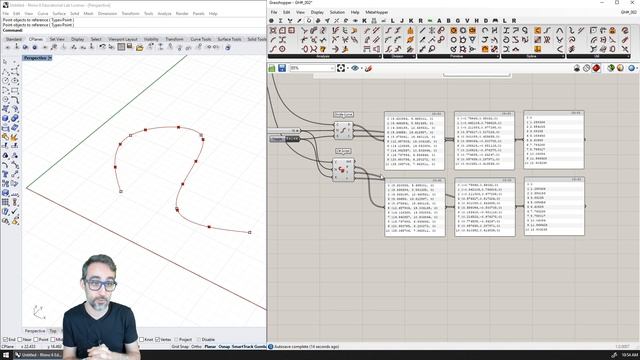Switch to the Top viewport tab
The image size is (640, 360).
click(x=53, y=331)
